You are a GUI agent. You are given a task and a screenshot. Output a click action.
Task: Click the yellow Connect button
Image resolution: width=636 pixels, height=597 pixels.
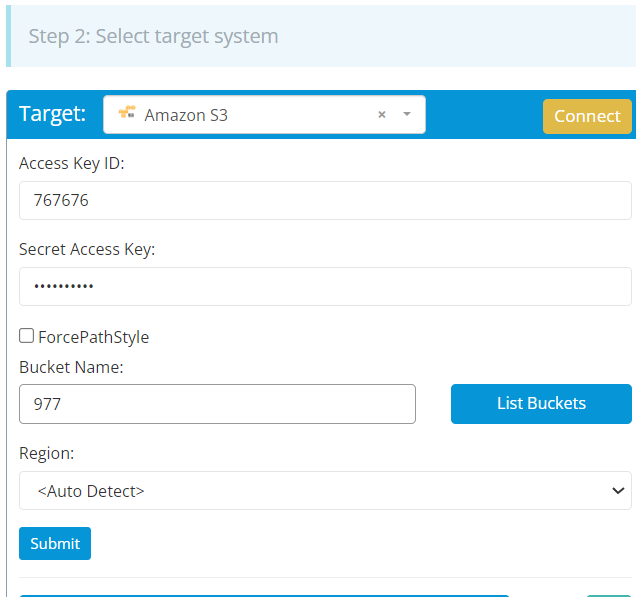click(x=587, y=116)
